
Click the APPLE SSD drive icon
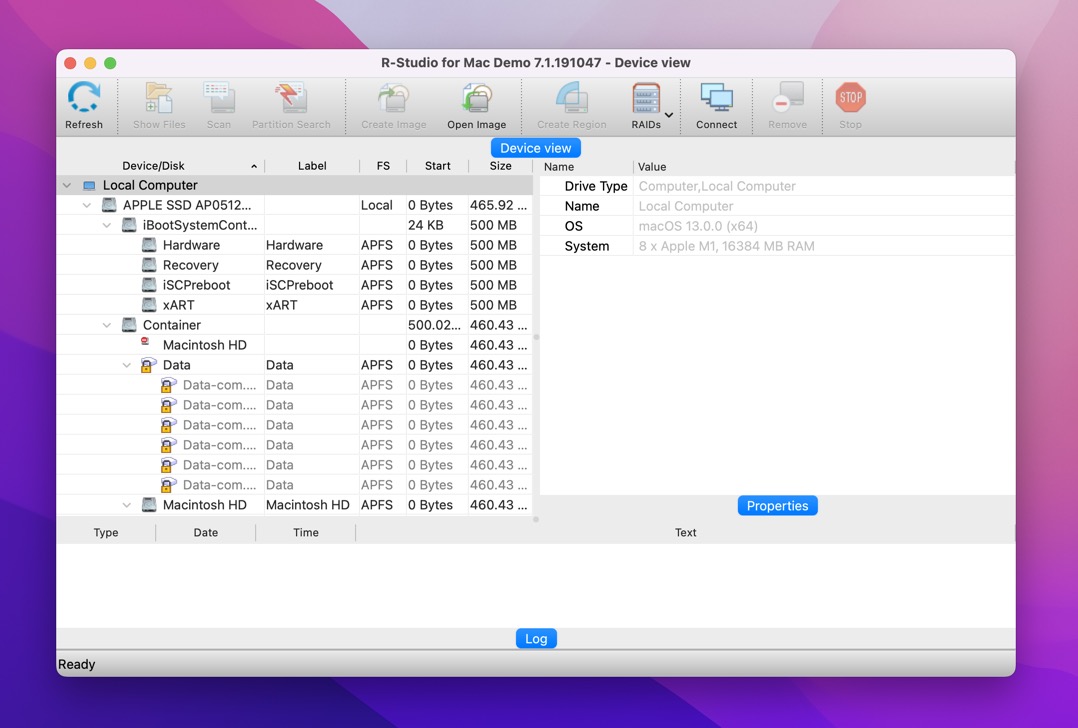point(109,205)
